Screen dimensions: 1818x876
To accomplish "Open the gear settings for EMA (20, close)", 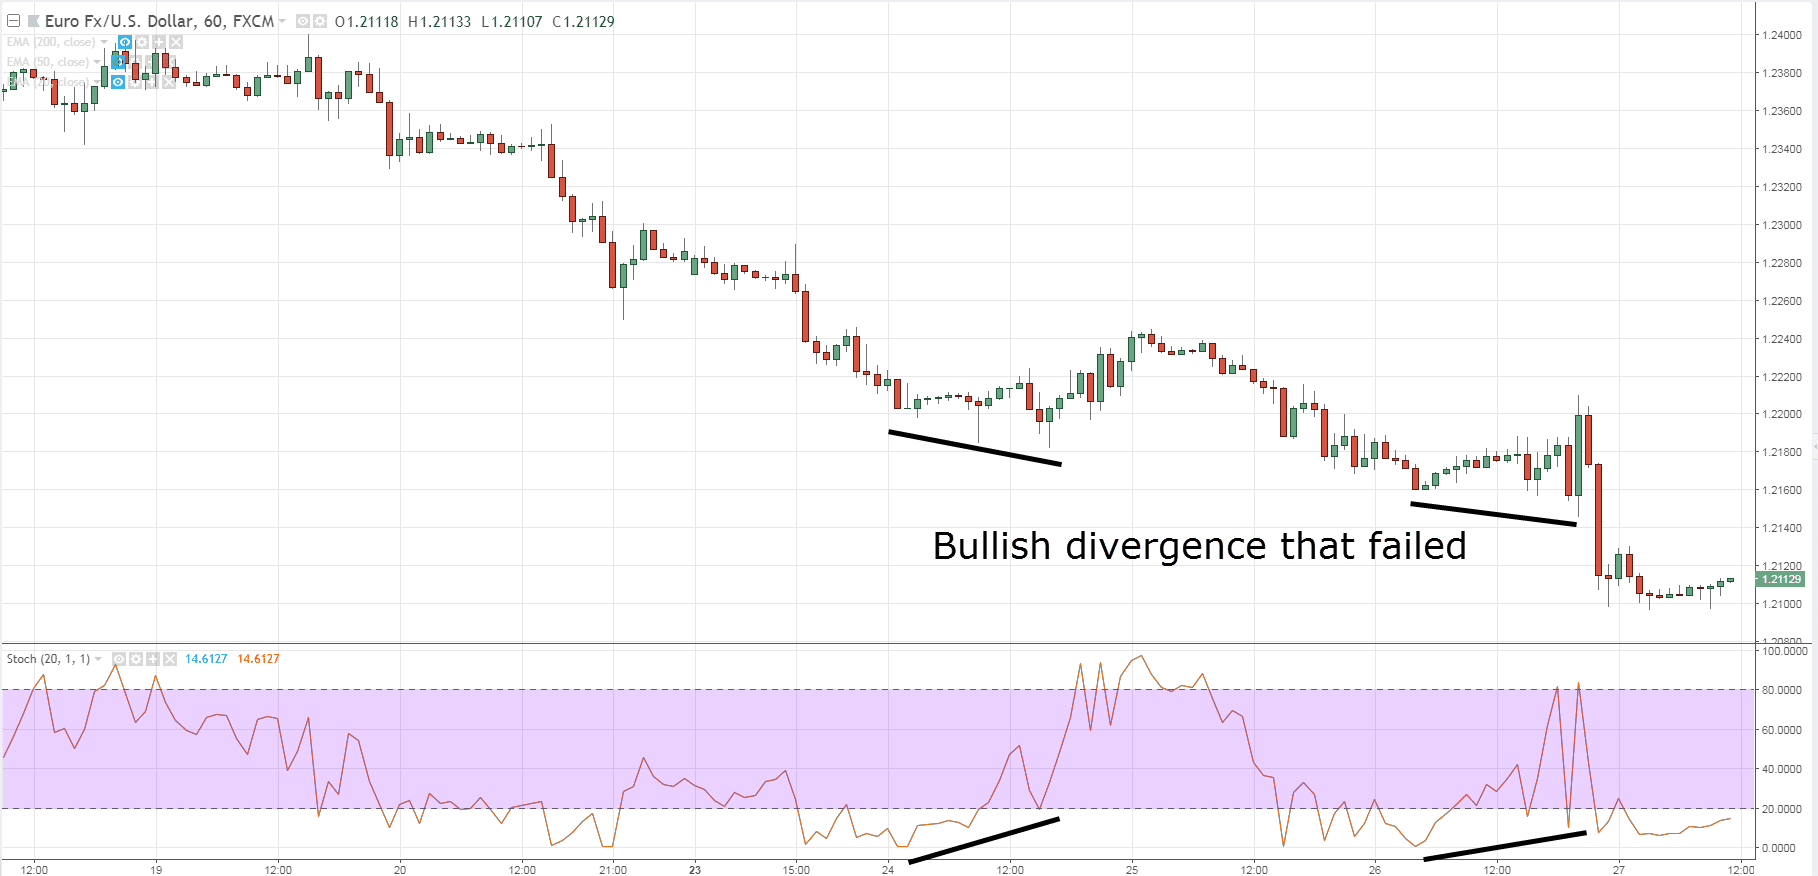I will (x=135, y=82).
